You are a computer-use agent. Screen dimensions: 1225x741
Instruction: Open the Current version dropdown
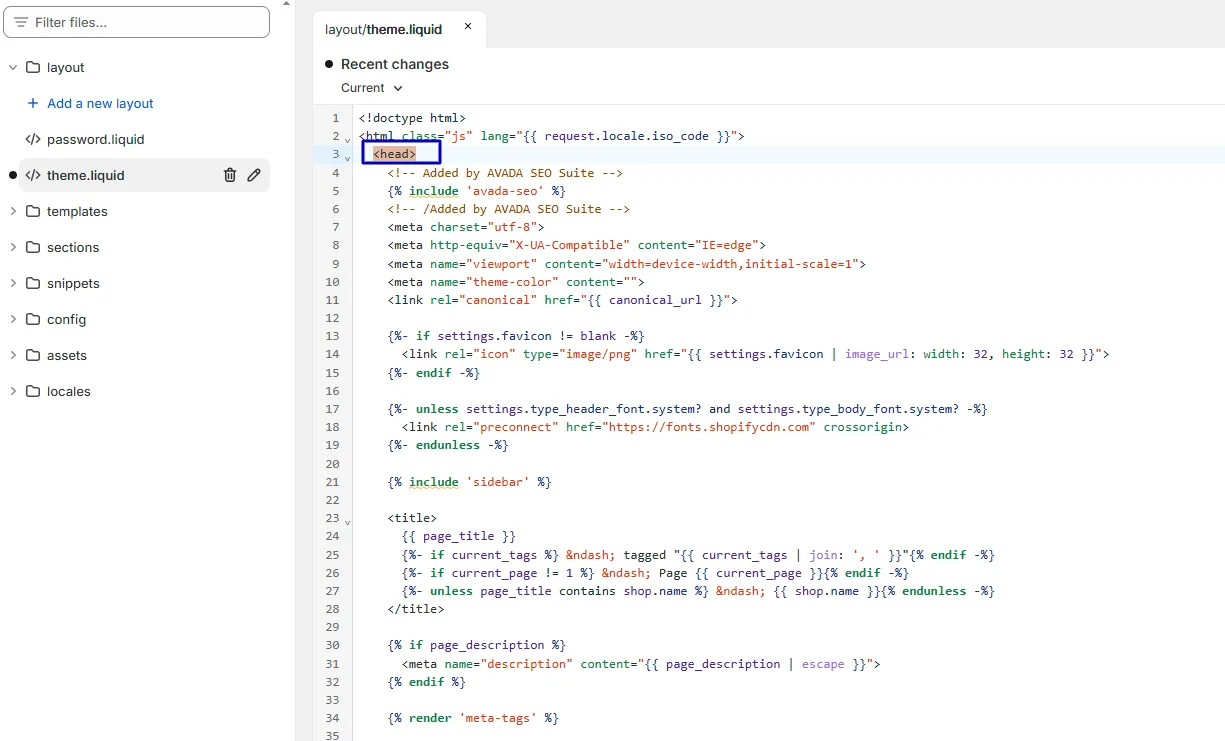(372, 88)
